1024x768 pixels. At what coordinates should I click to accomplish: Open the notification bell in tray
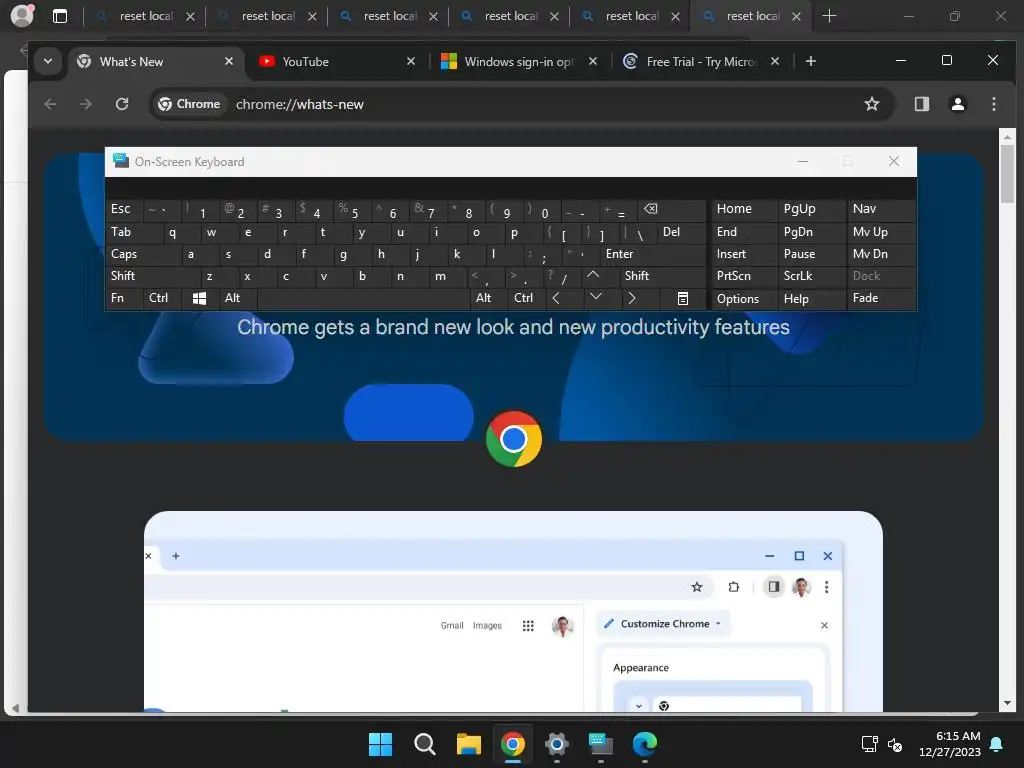pos(997,744)
